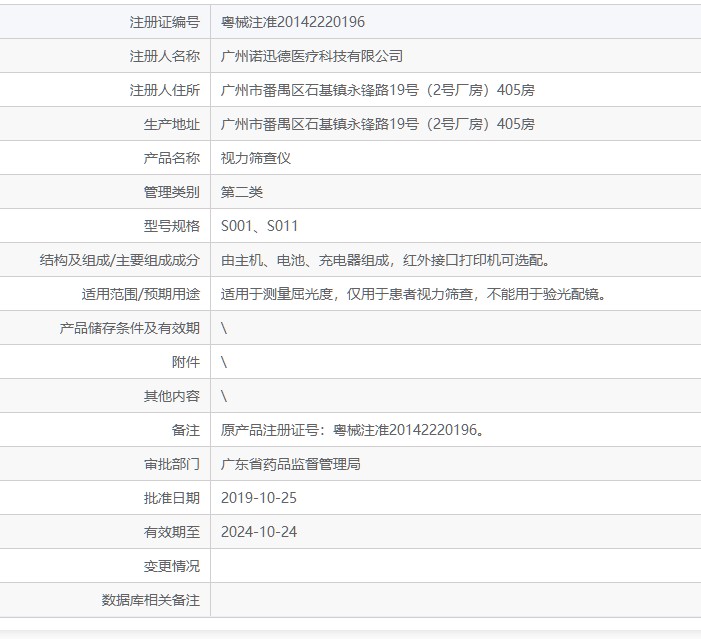Click the 适用范围/预期用途 label

tap(140, 294)
